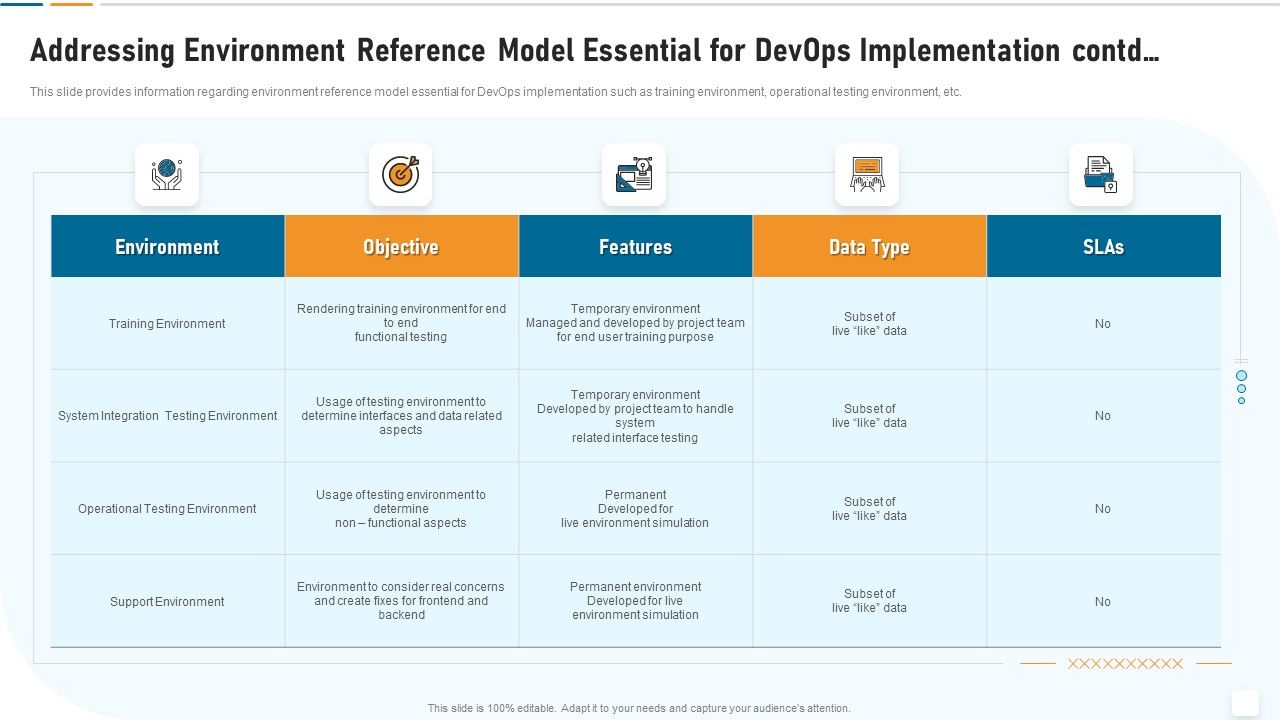
Task: Select the Training Environment table cell
Action: tap(167, 323)
